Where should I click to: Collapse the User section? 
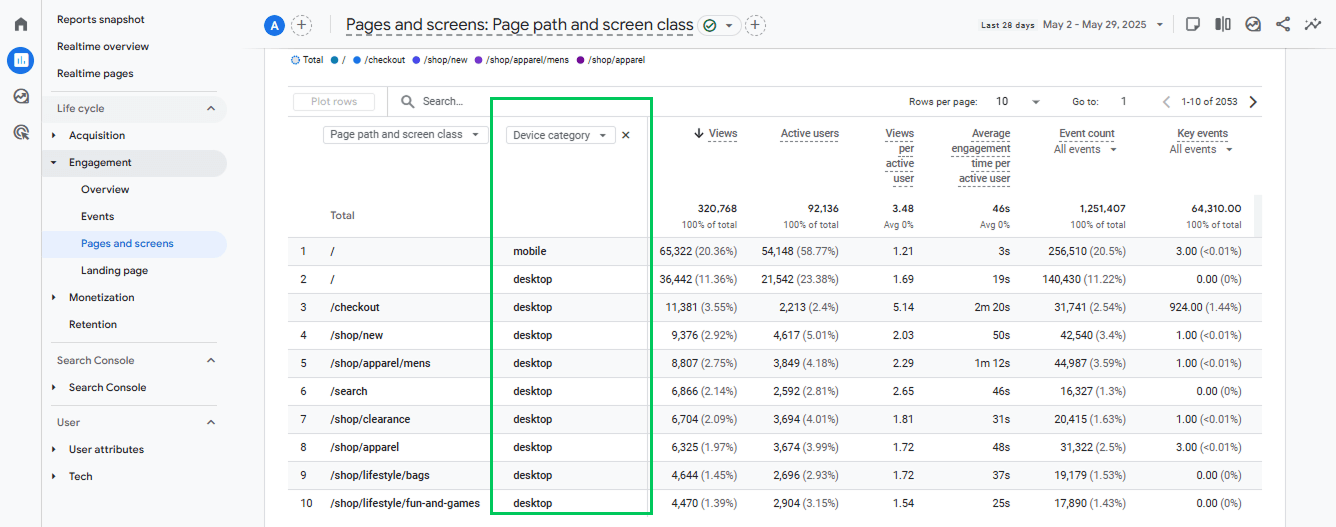(x=211, y=422)
